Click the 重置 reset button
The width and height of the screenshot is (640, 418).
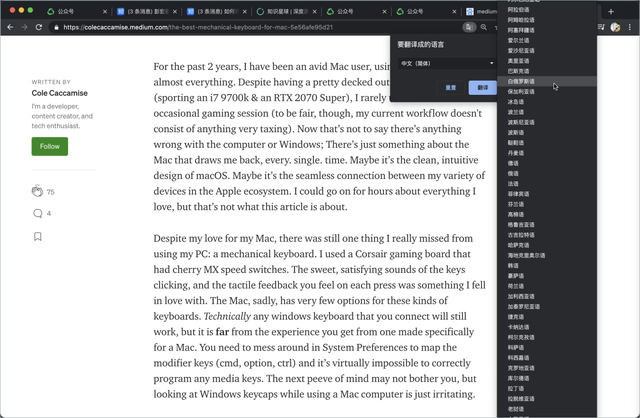[x=451, y=88]
